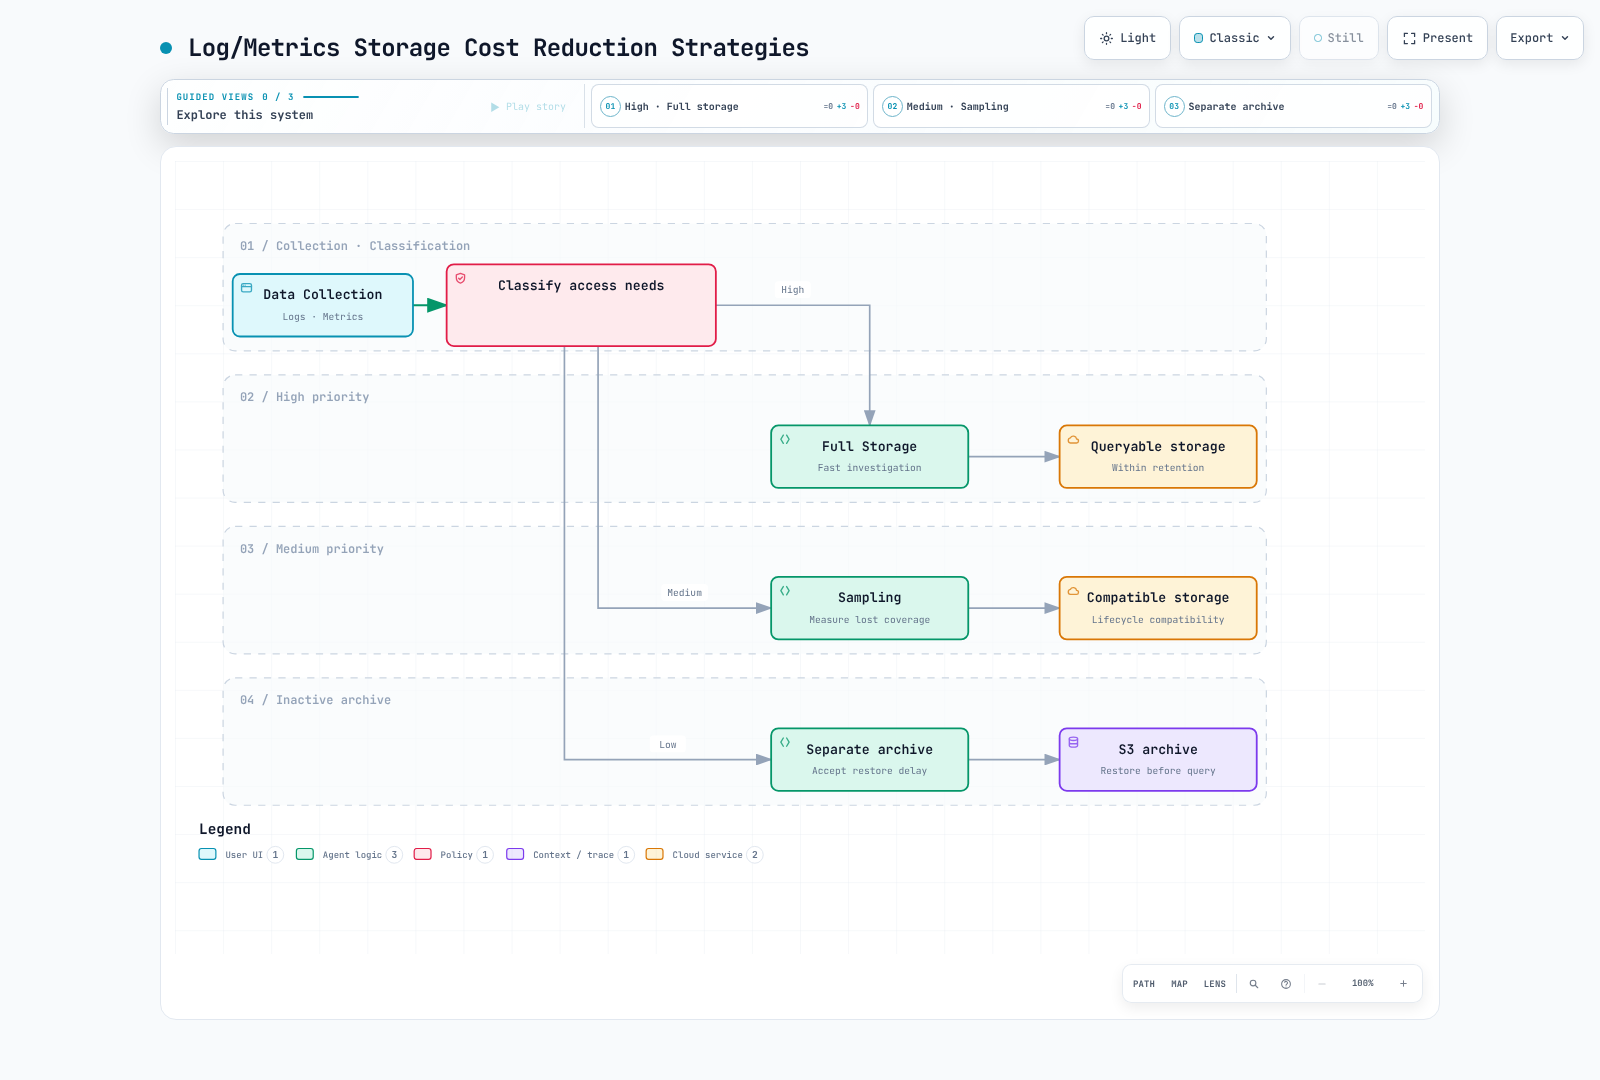The image size is (1600, 1080).
Task: Click the fullscreen icon in Present button
Action: click(x=1409, y=38)
